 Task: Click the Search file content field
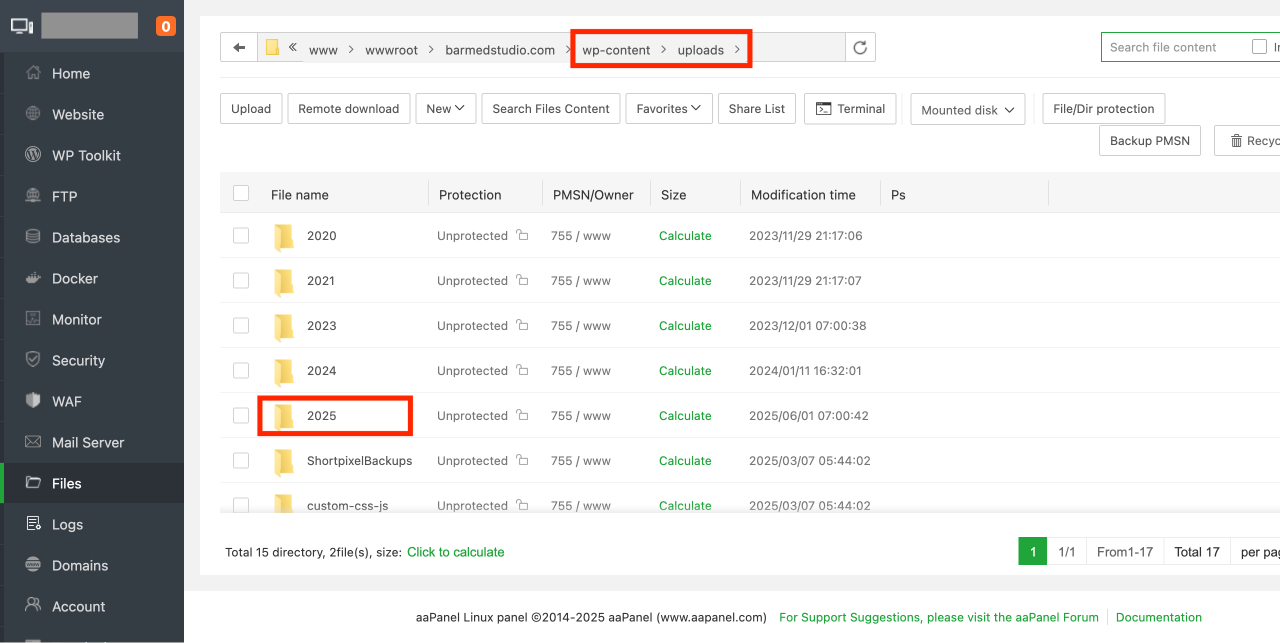tap(1175, 47)
